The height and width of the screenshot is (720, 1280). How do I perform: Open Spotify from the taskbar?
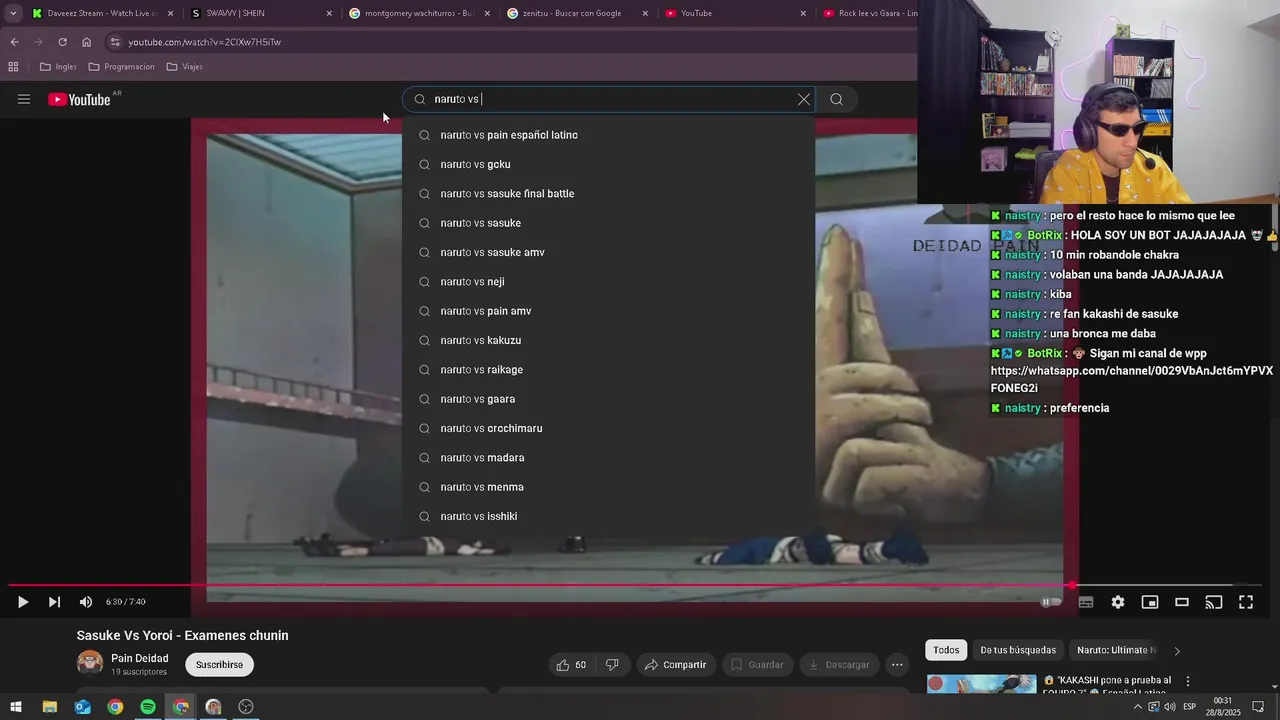click(x=148, y=707)
